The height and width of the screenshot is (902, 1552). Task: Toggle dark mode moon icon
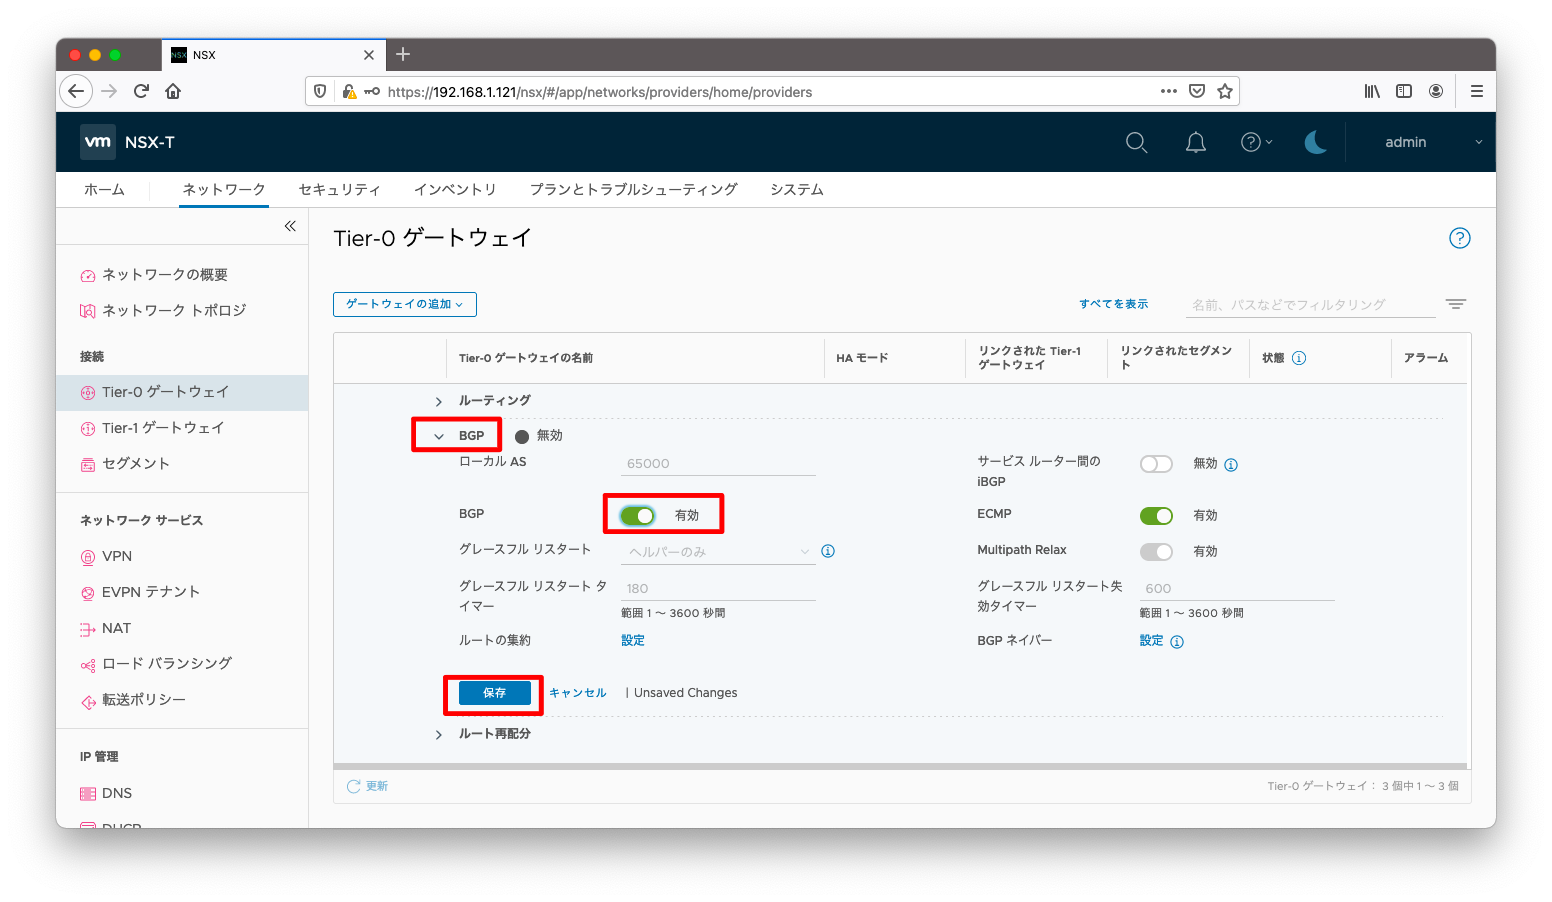click(x=1315, y=142)
